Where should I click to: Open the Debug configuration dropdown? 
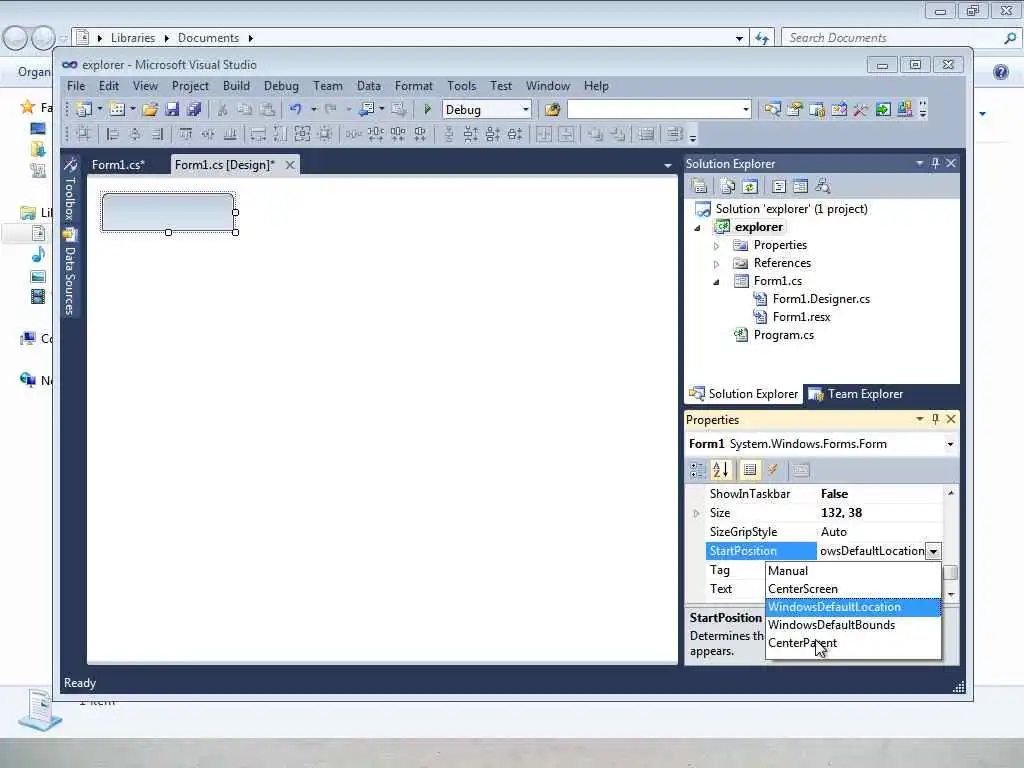tap(525, 110)
